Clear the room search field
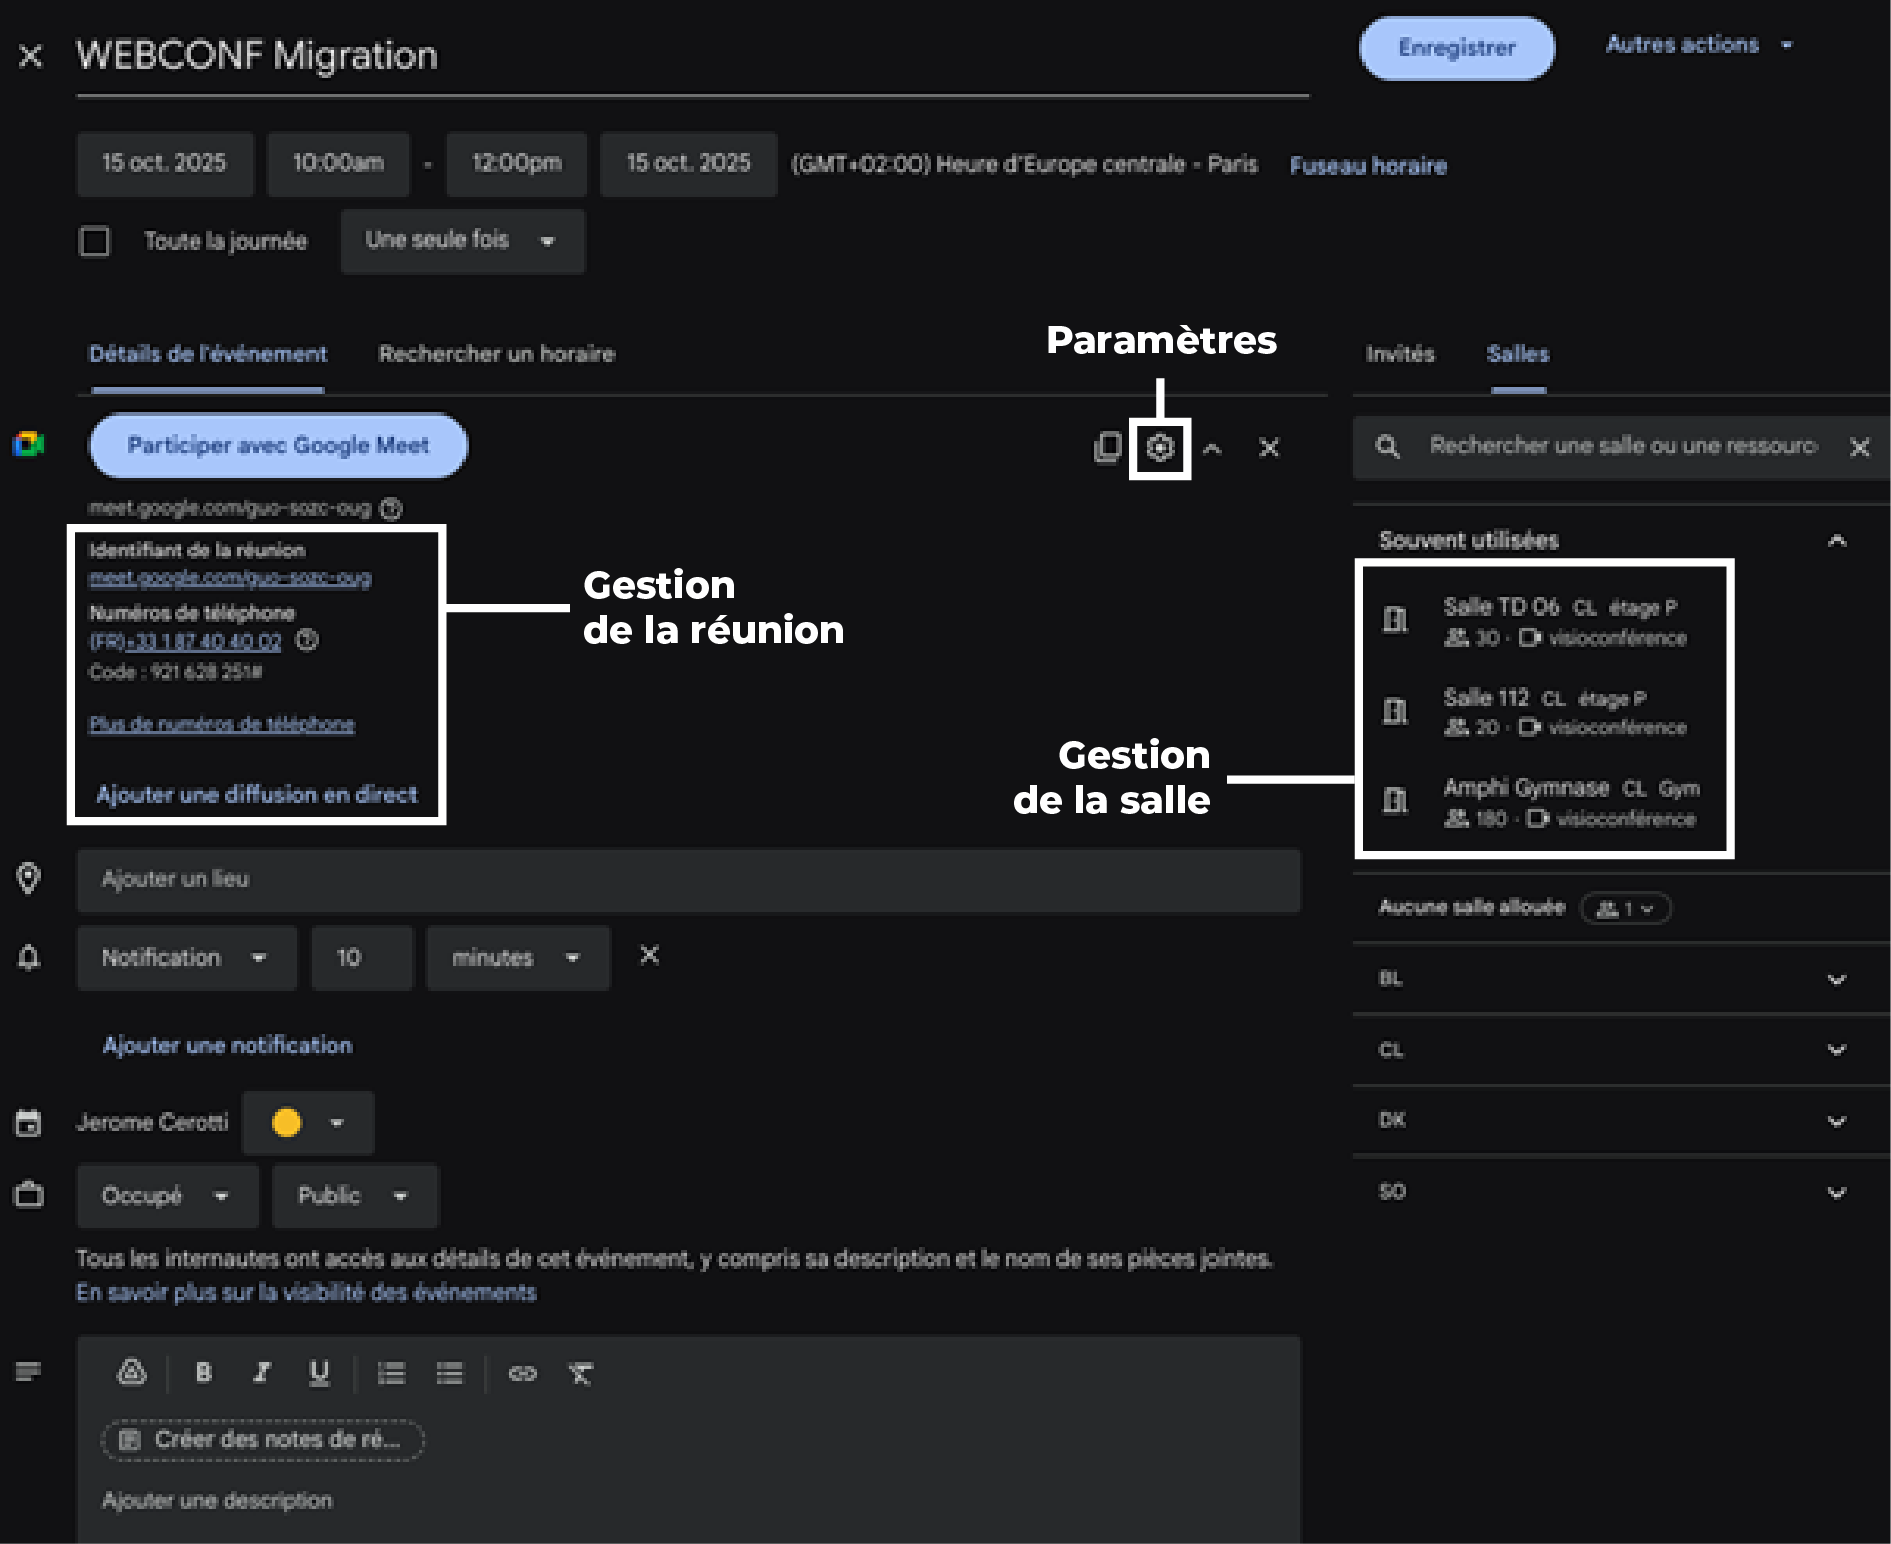This screenshot has height=1544, width=1891. [1859, 447]
